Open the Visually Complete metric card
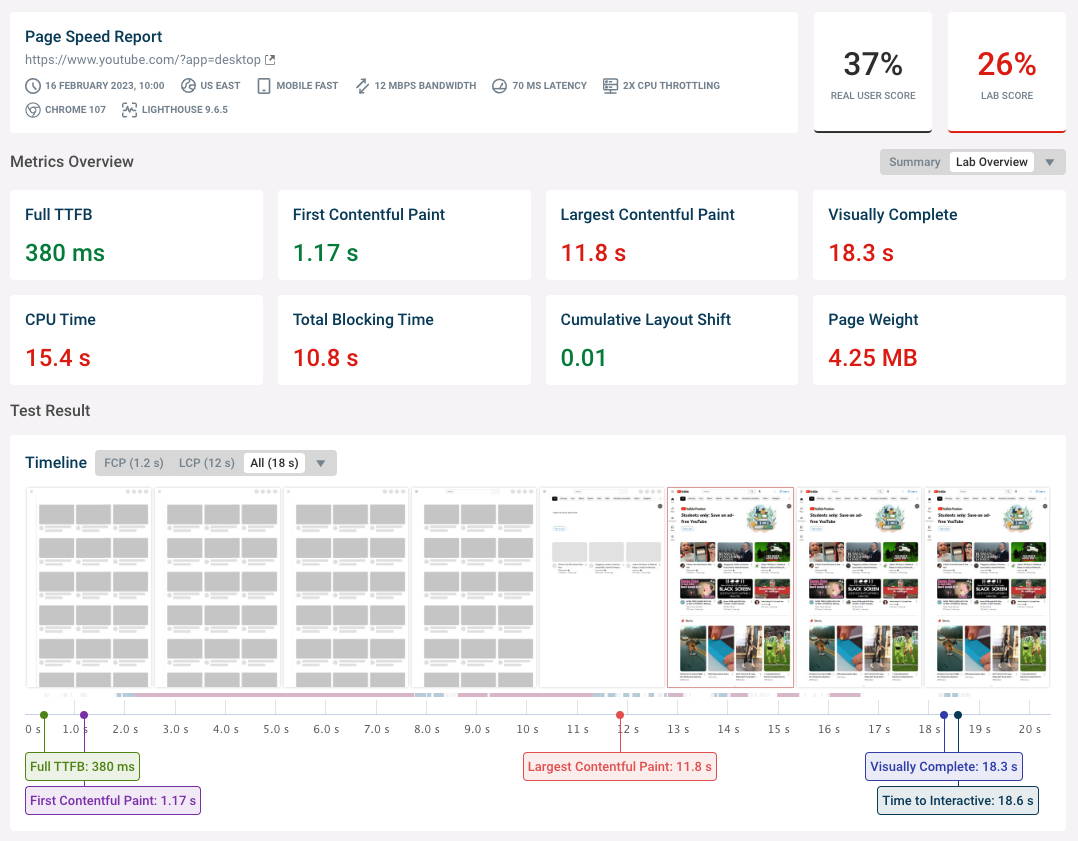The width and height of the screenshot is (1078, 841). tap(939, 235)
